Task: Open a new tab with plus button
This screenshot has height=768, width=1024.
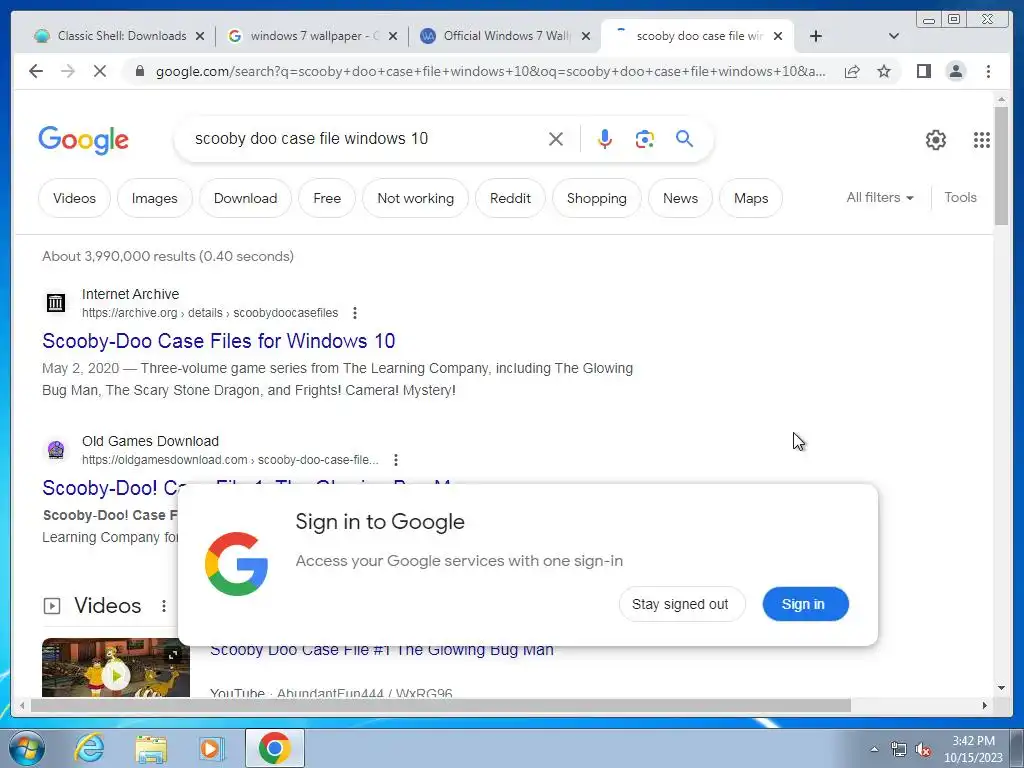Action: click(816, 36)
